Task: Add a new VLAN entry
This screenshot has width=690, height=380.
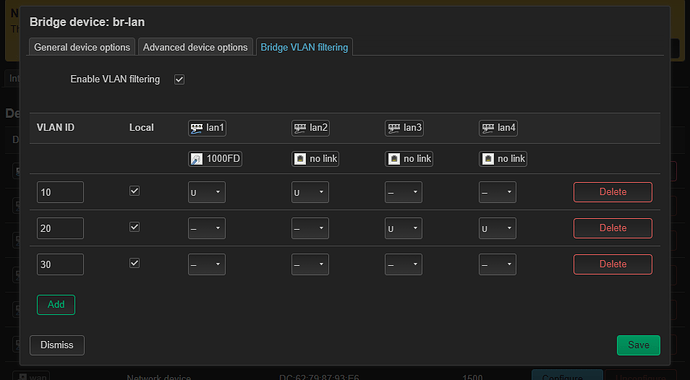Action: 56,305
